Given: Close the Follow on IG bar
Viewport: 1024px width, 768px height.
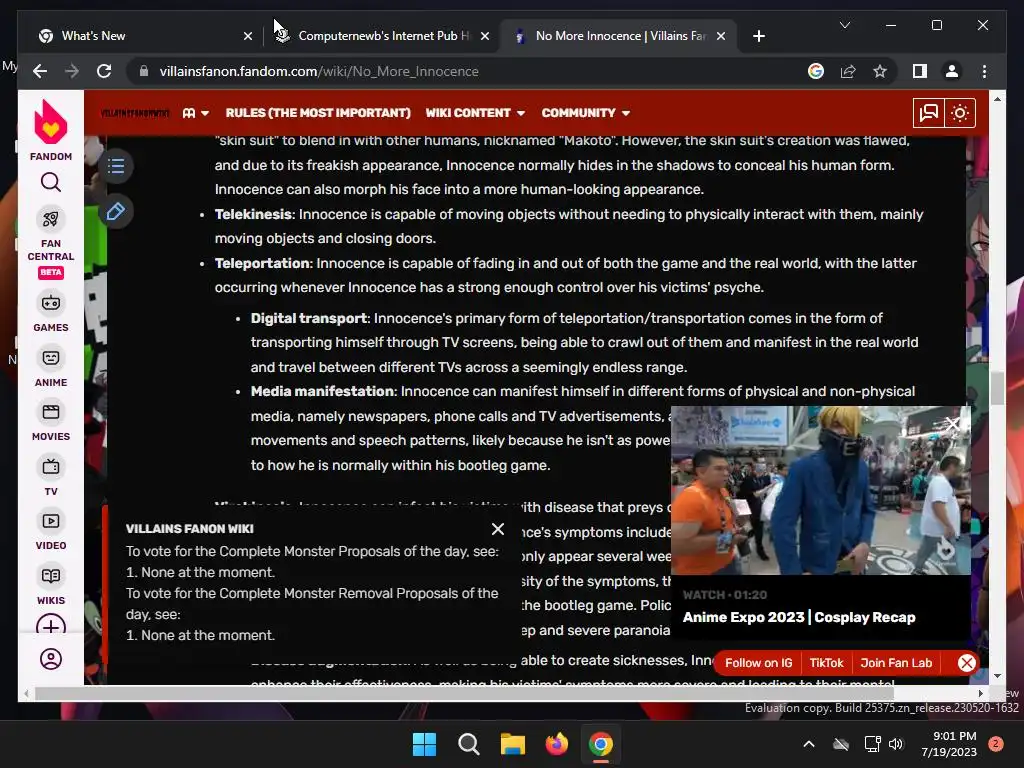Looking at the screenshot, I should [967, 663].
